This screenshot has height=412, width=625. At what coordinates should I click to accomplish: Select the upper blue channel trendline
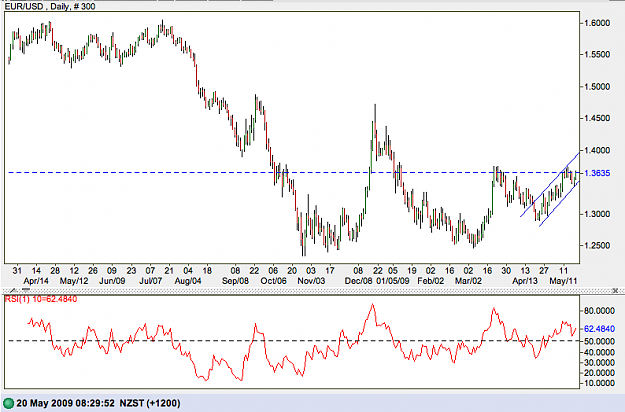click(550, 184)
